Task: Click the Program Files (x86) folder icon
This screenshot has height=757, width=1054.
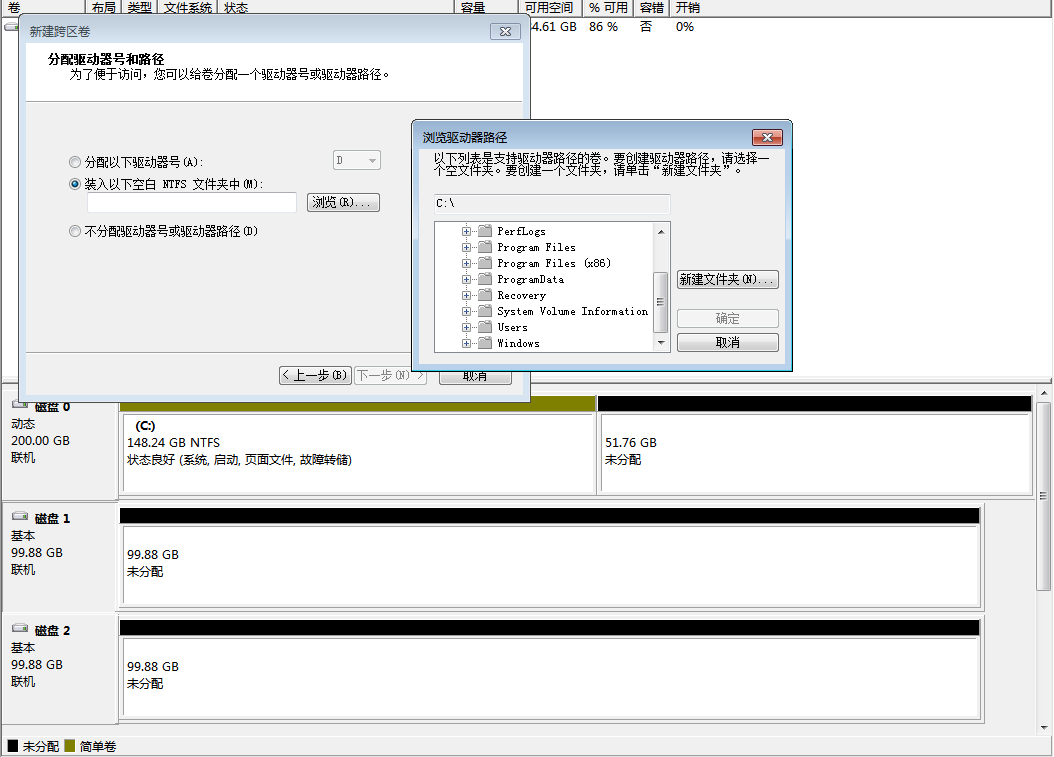Action: tap(485, 263)
